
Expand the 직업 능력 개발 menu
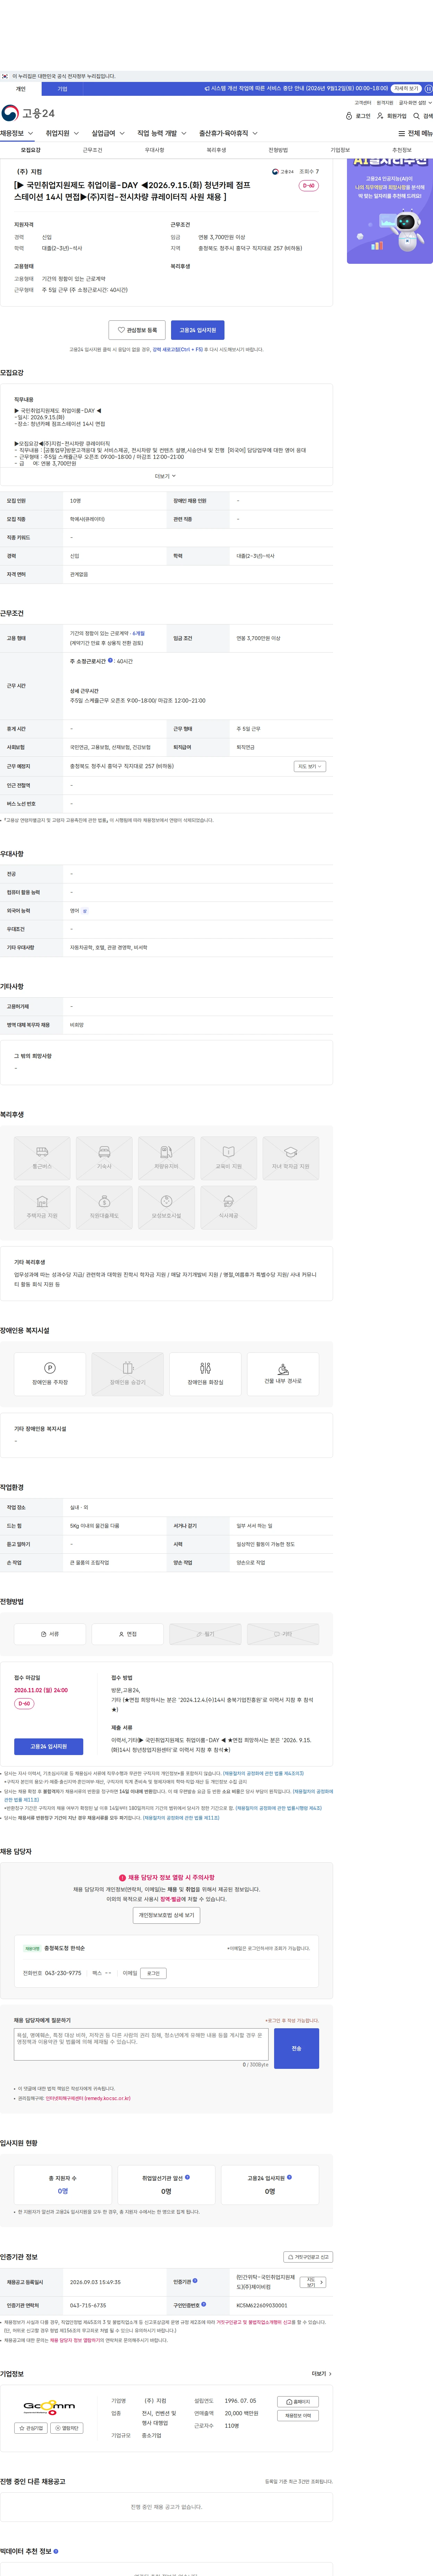click(x=162, y=133)
